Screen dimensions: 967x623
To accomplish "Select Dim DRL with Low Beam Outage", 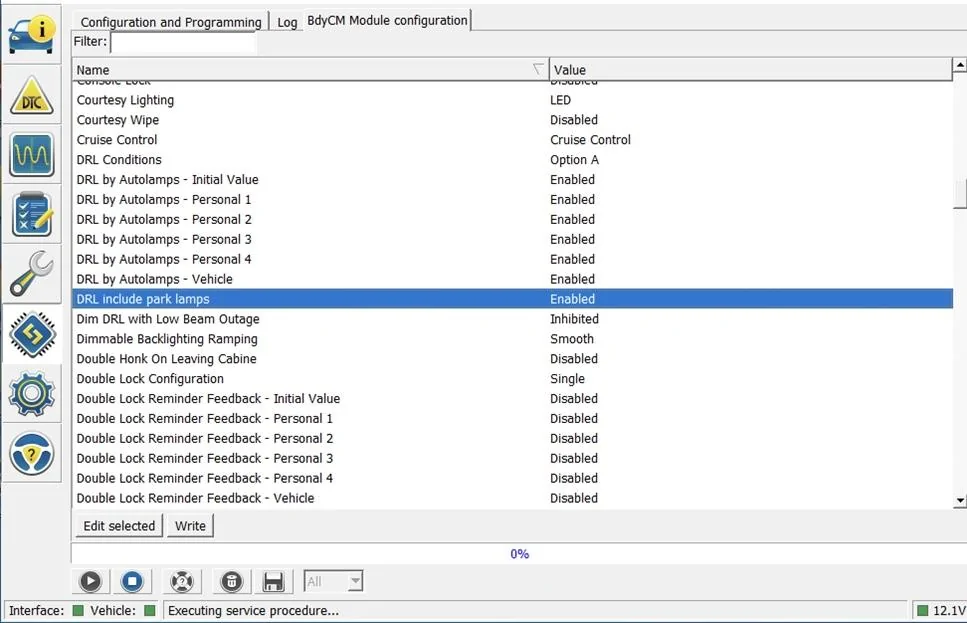I will 512,319.
